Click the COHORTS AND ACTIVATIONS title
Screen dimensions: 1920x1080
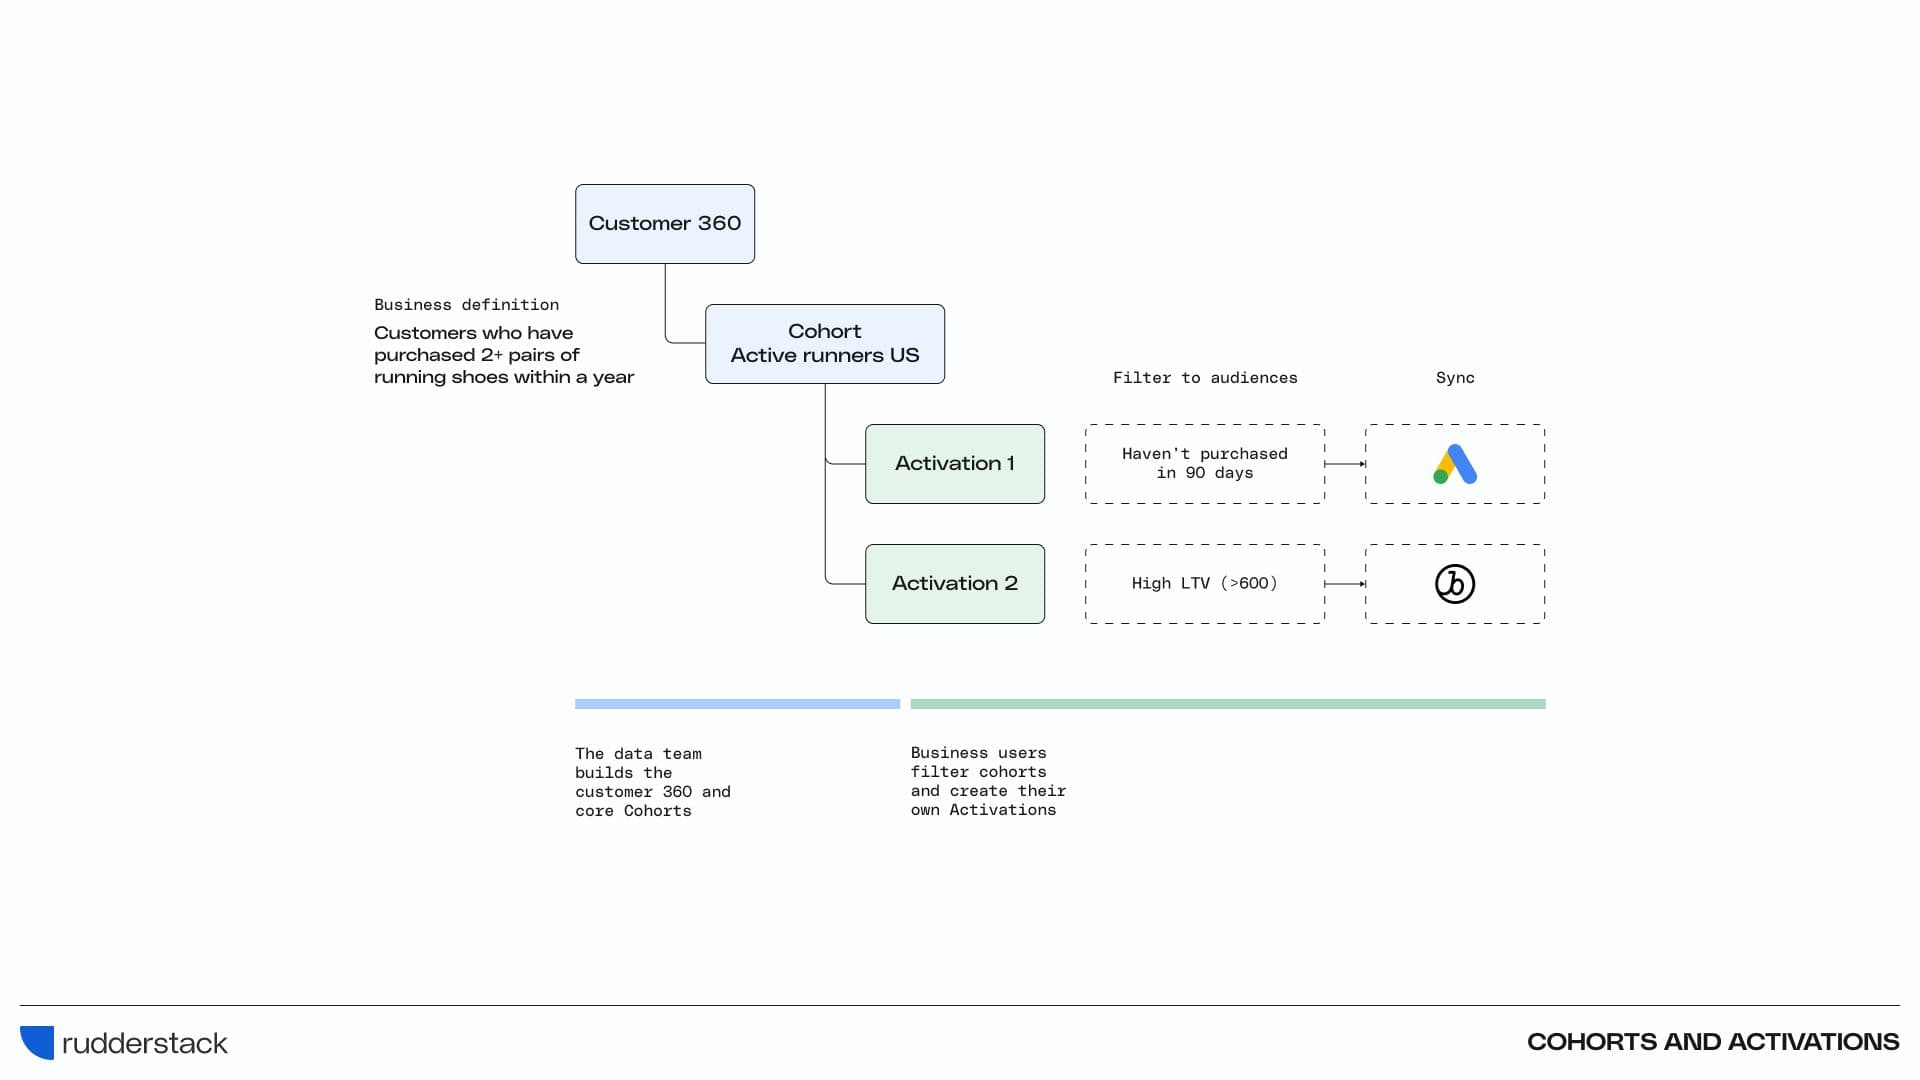coord(1712,1042)
